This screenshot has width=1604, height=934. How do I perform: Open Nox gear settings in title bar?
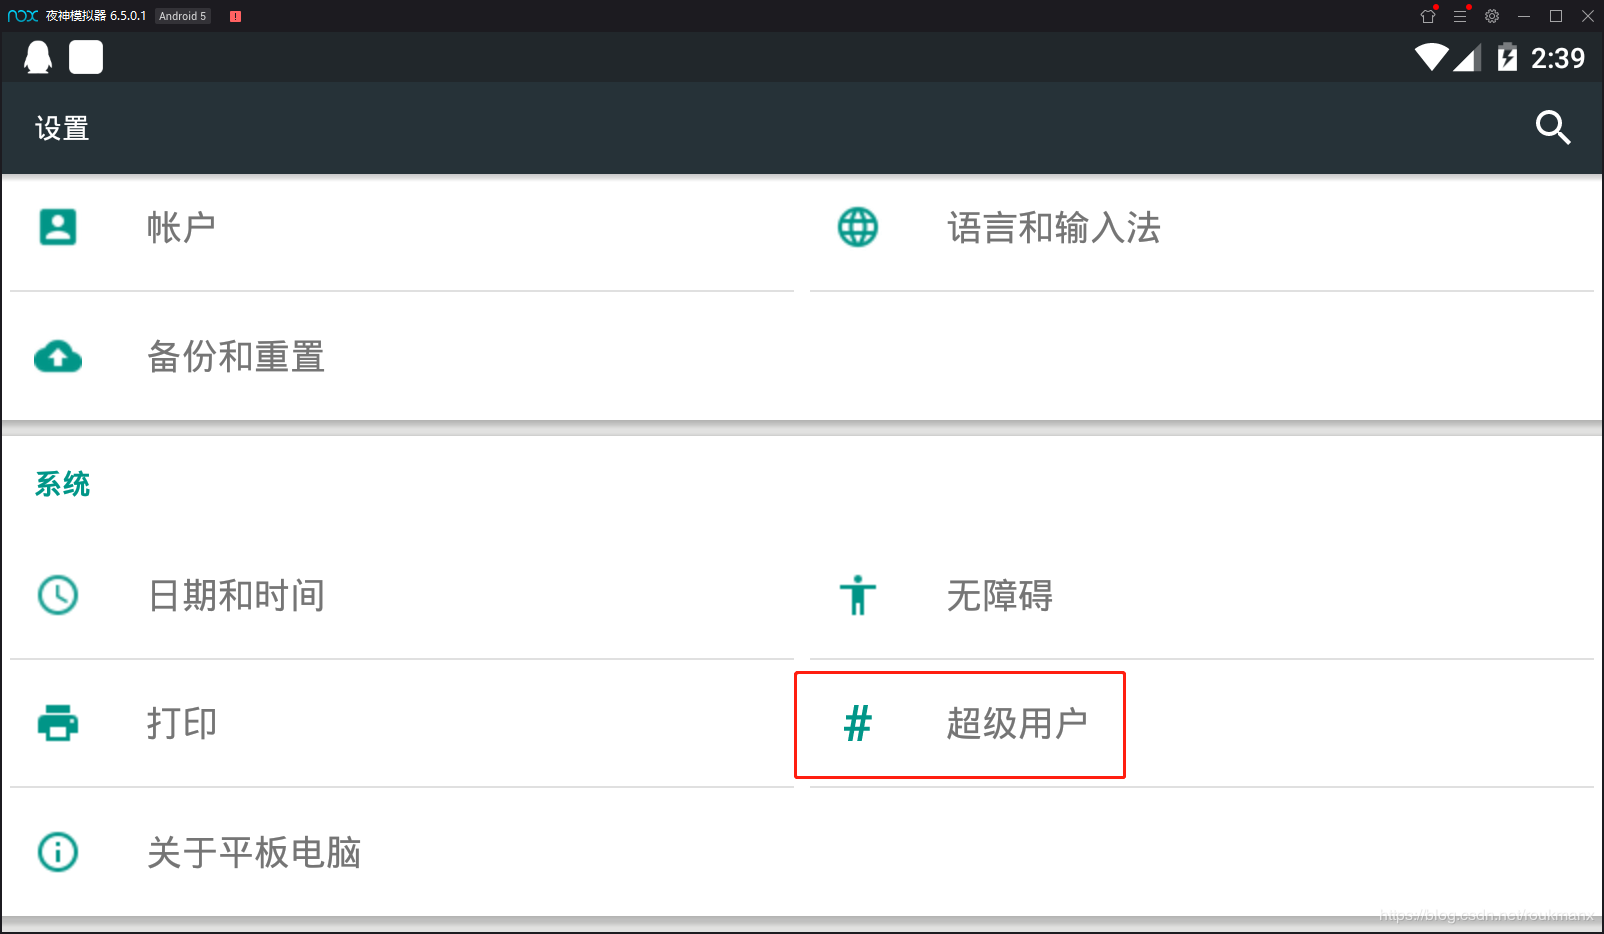[1492, 16]
